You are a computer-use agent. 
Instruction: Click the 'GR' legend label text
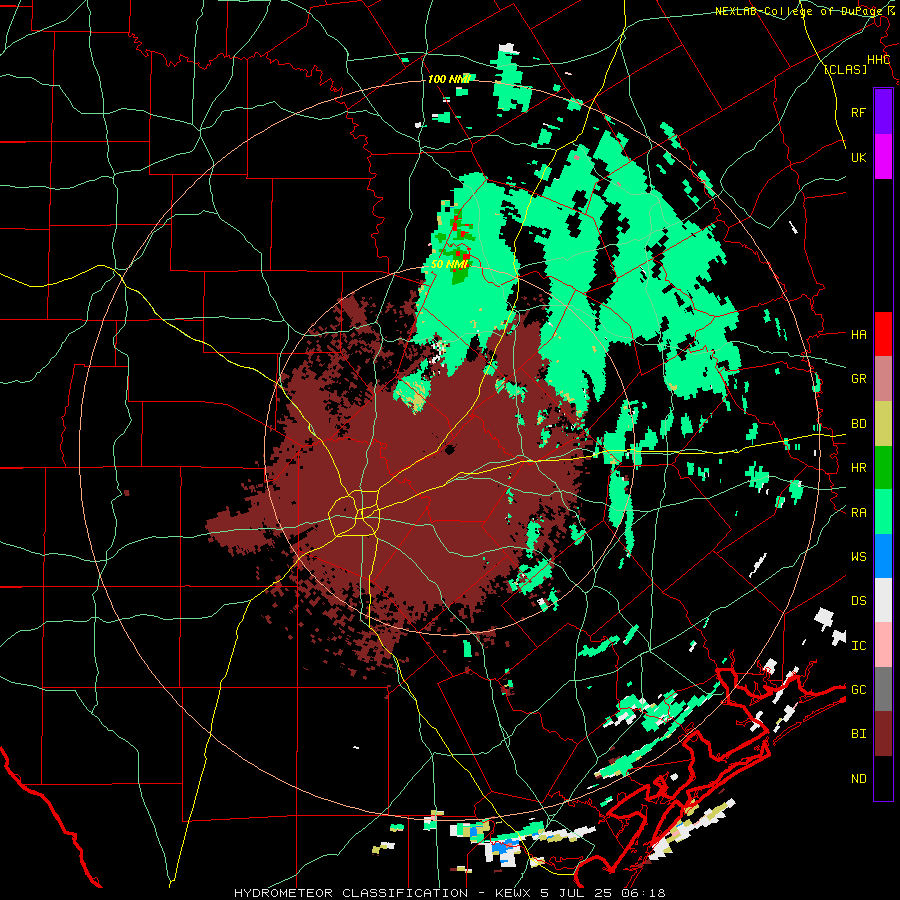click(x=858, y=379)
